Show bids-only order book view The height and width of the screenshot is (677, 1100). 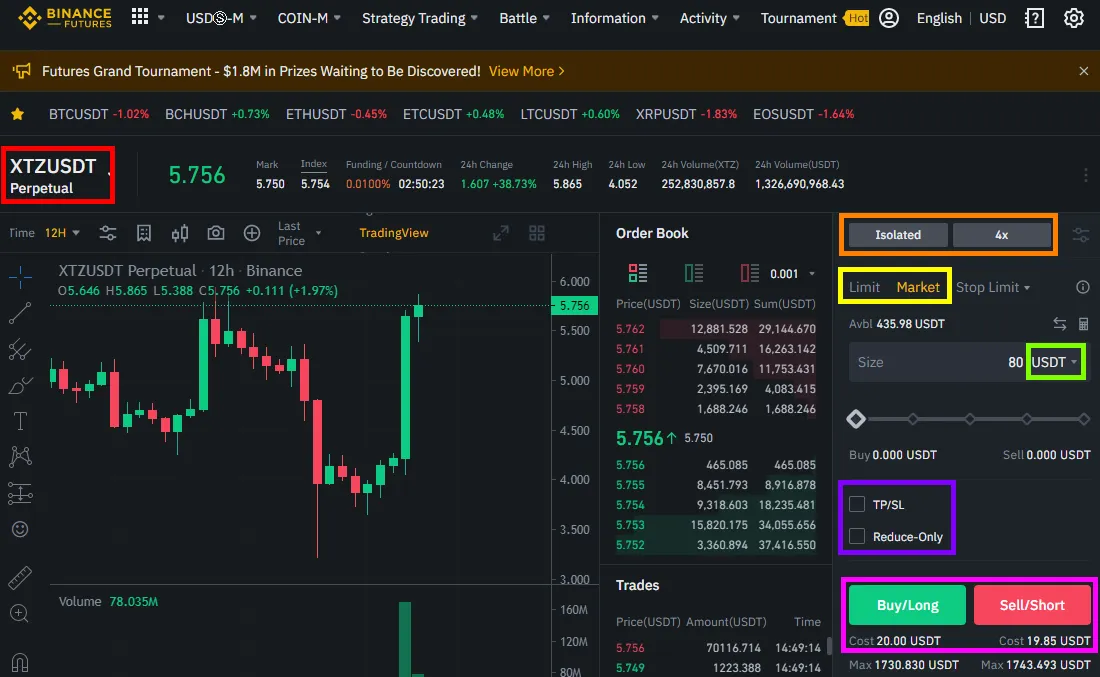pos(694,273)
